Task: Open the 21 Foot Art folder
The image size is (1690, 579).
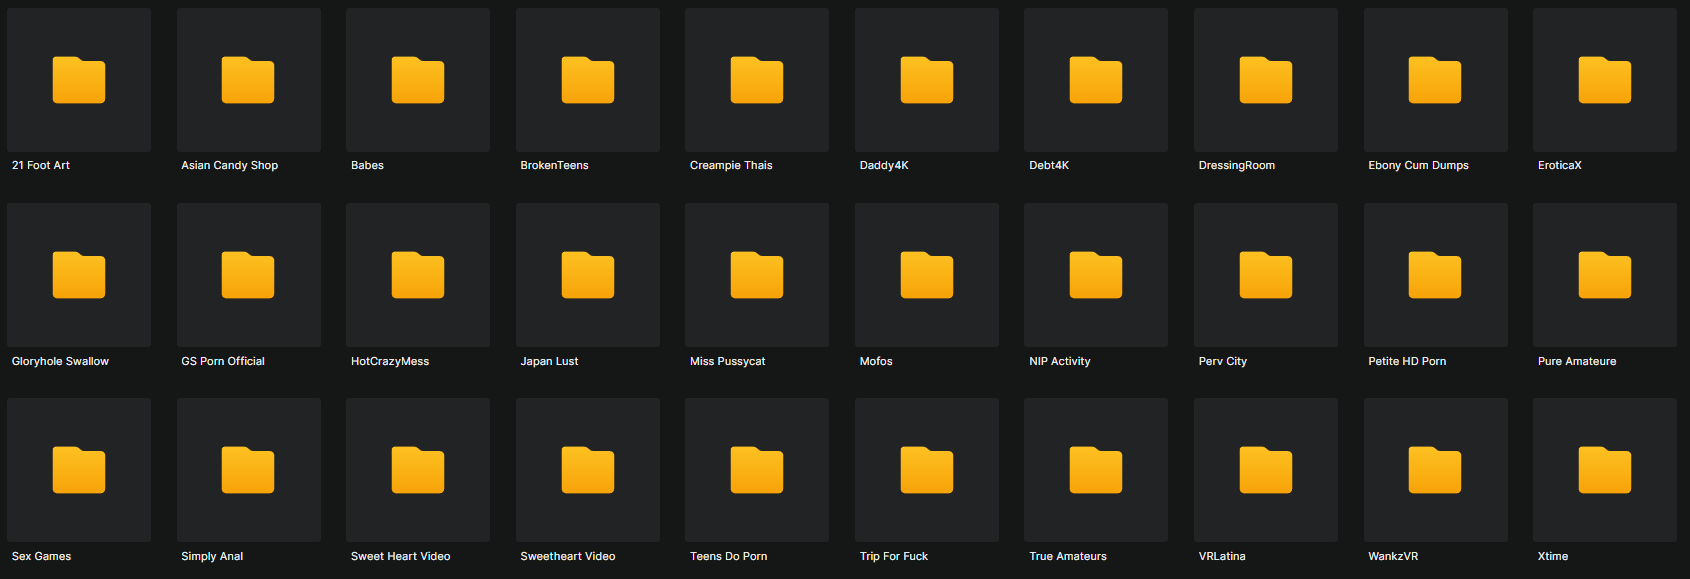Action: point(79,80)
